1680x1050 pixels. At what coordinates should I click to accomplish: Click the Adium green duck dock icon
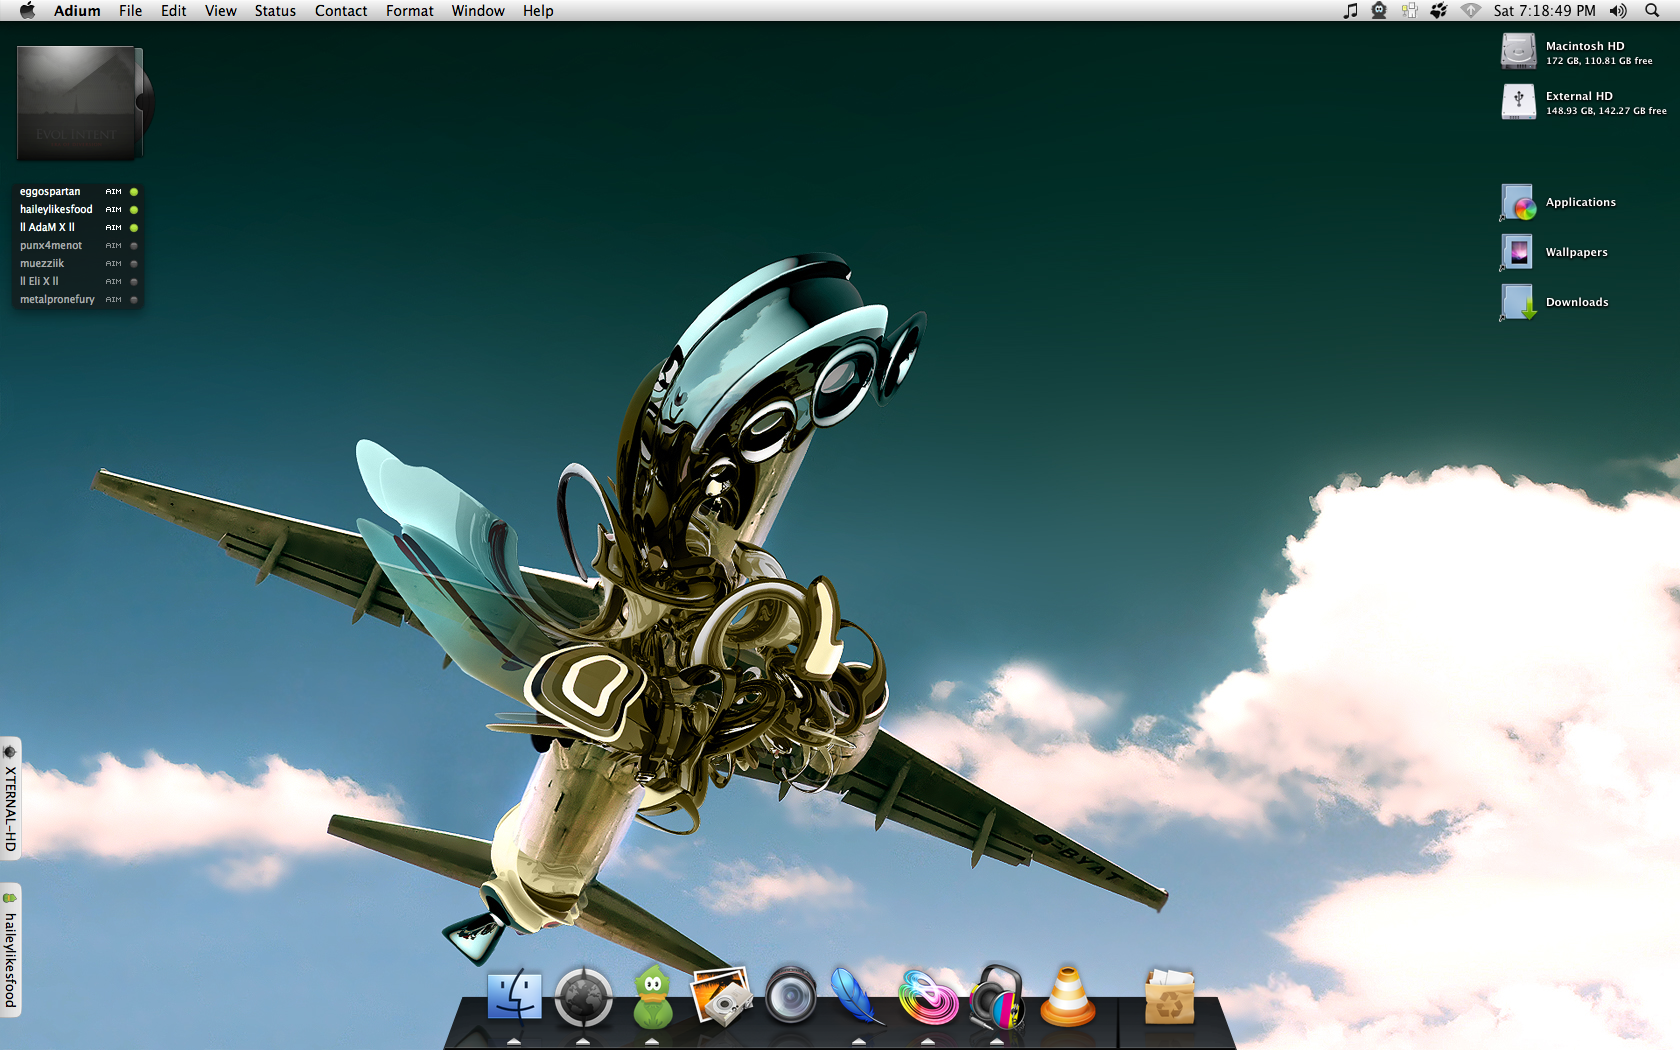pyautogui.click(x=653, y=997)
